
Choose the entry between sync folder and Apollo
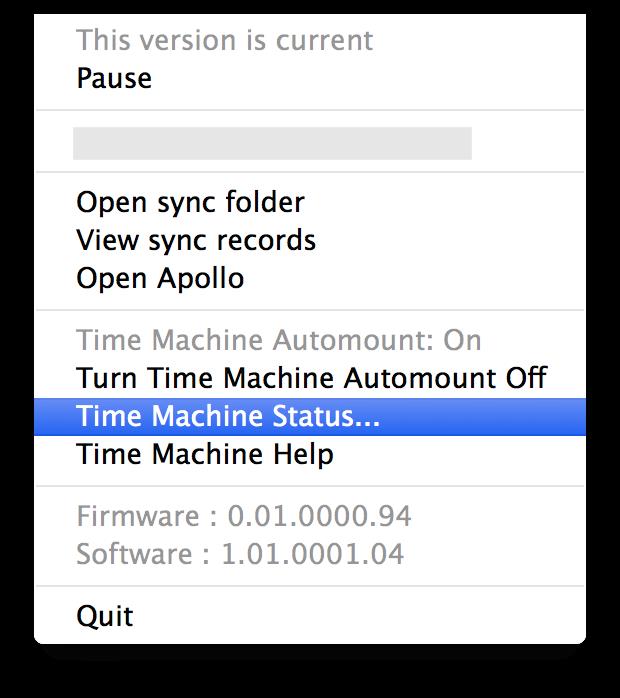[x=310, y=240]
